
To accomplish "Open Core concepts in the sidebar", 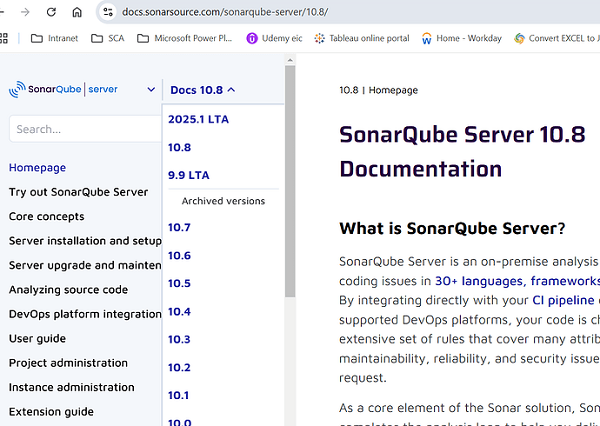I will click(47, 217).
